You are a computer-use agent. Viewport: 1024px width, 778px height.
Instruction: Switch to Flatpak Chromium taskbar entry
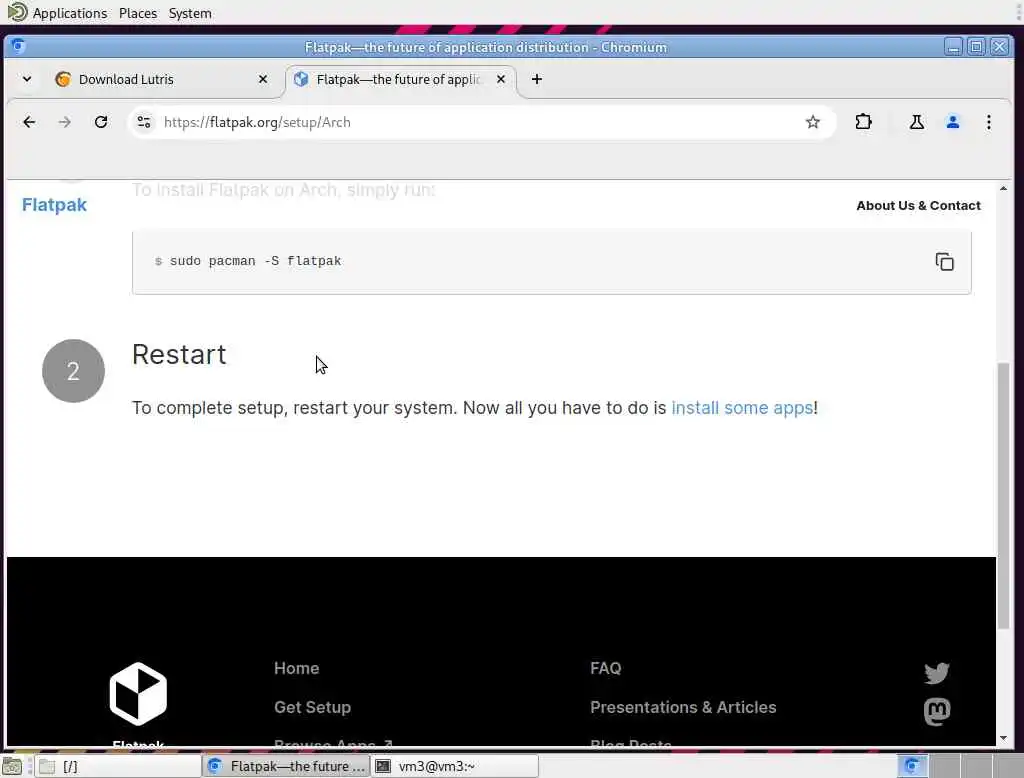coord(286,766)
